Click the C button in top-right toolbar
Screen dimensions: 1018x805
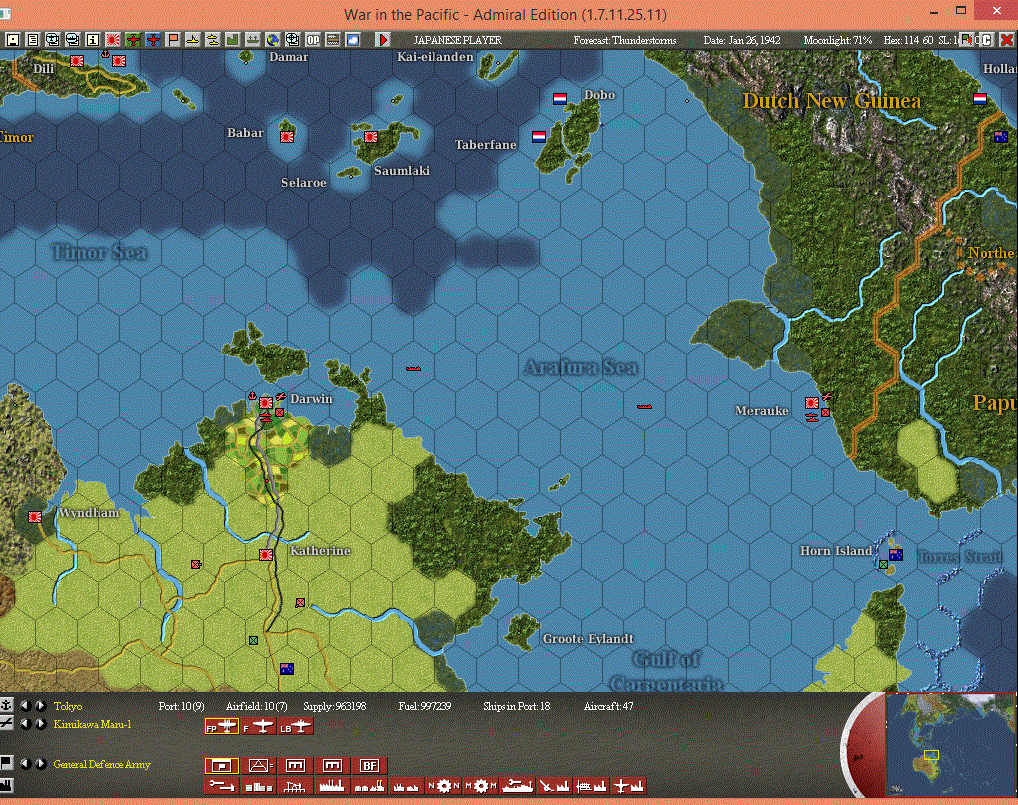[986, 40]
